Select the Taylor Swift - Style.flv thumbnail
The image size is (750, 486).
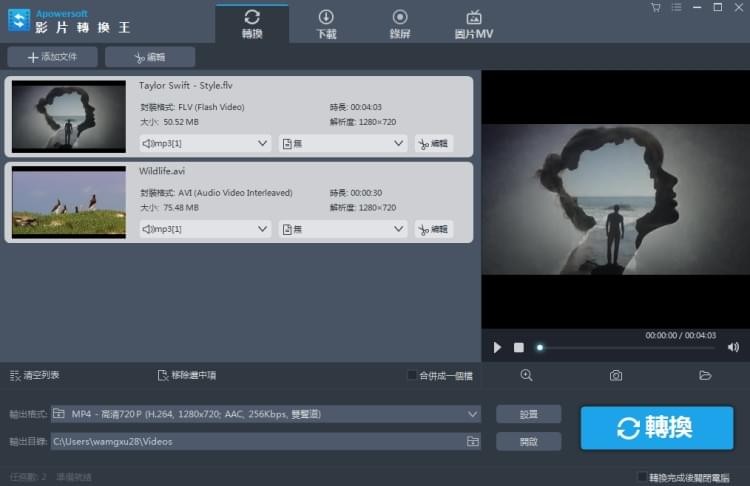pos(69,116)
